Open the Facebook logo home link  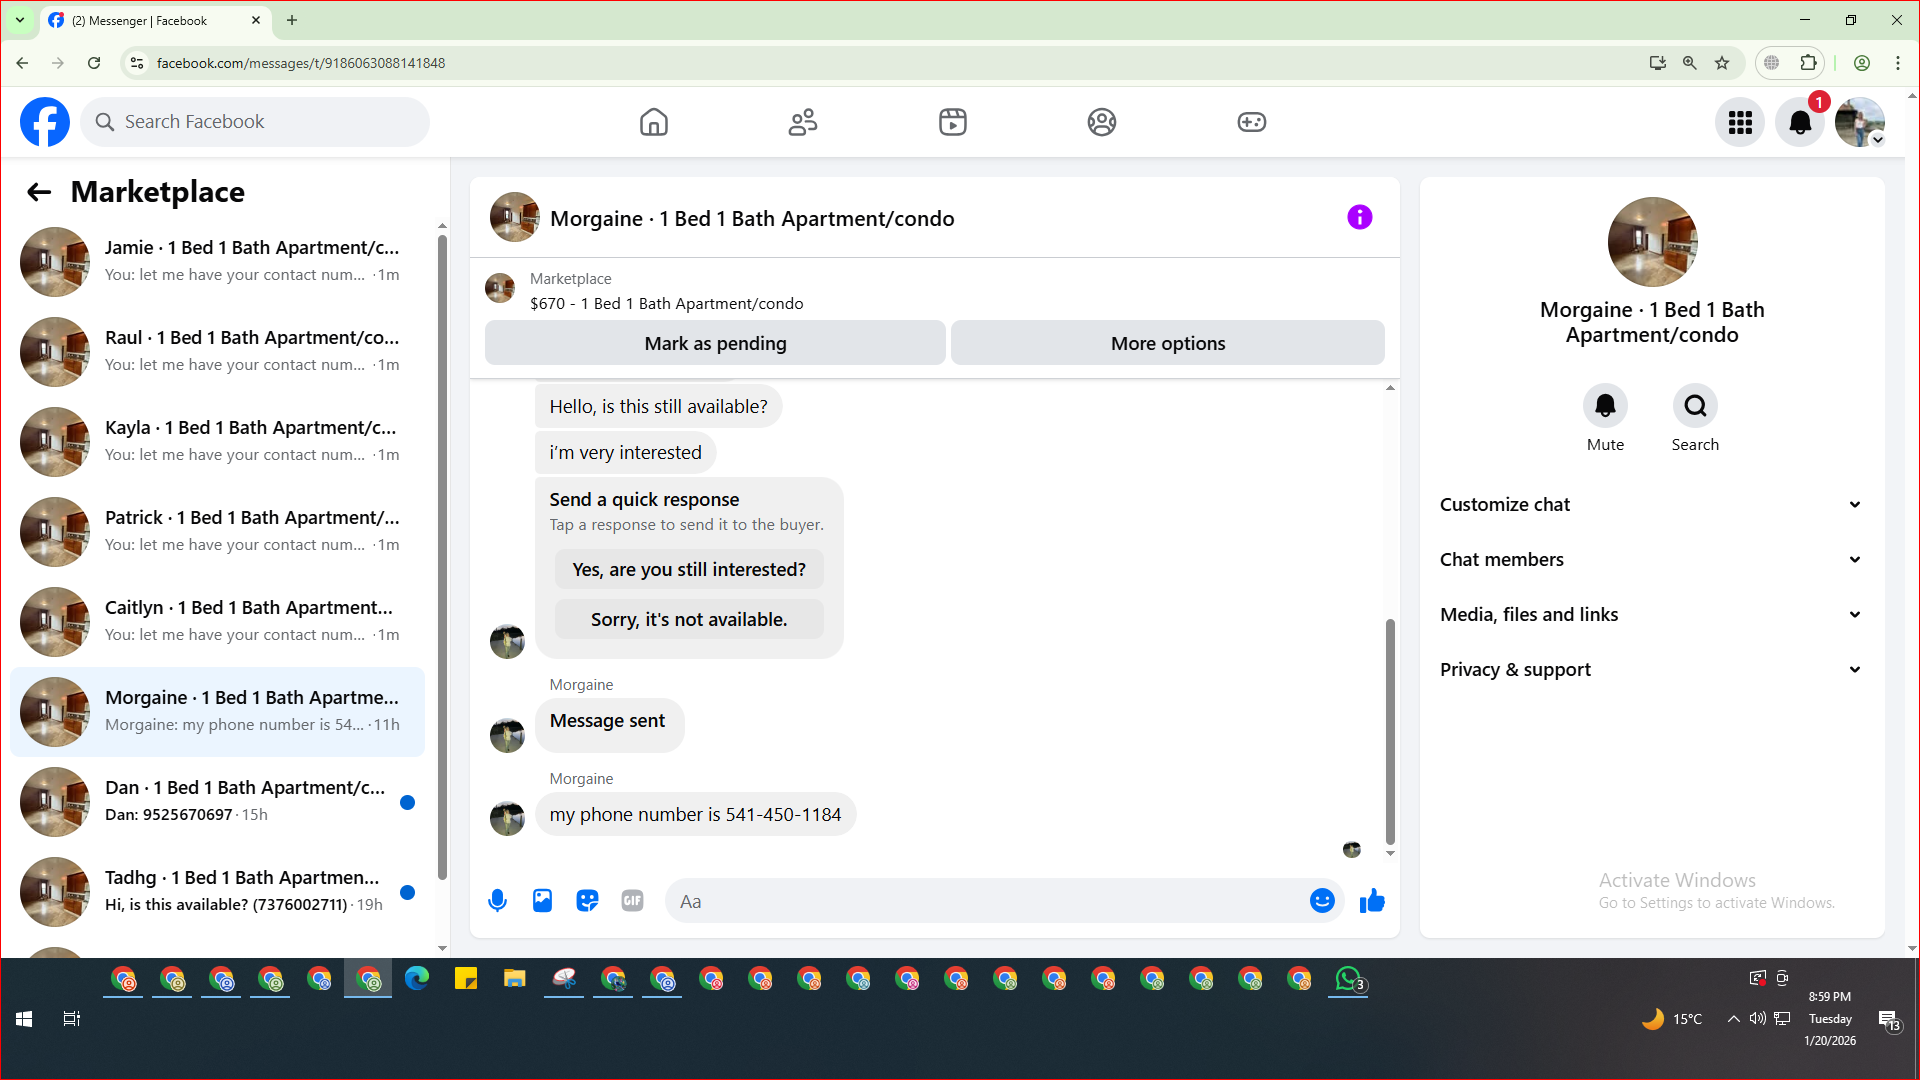coord(45,122)
